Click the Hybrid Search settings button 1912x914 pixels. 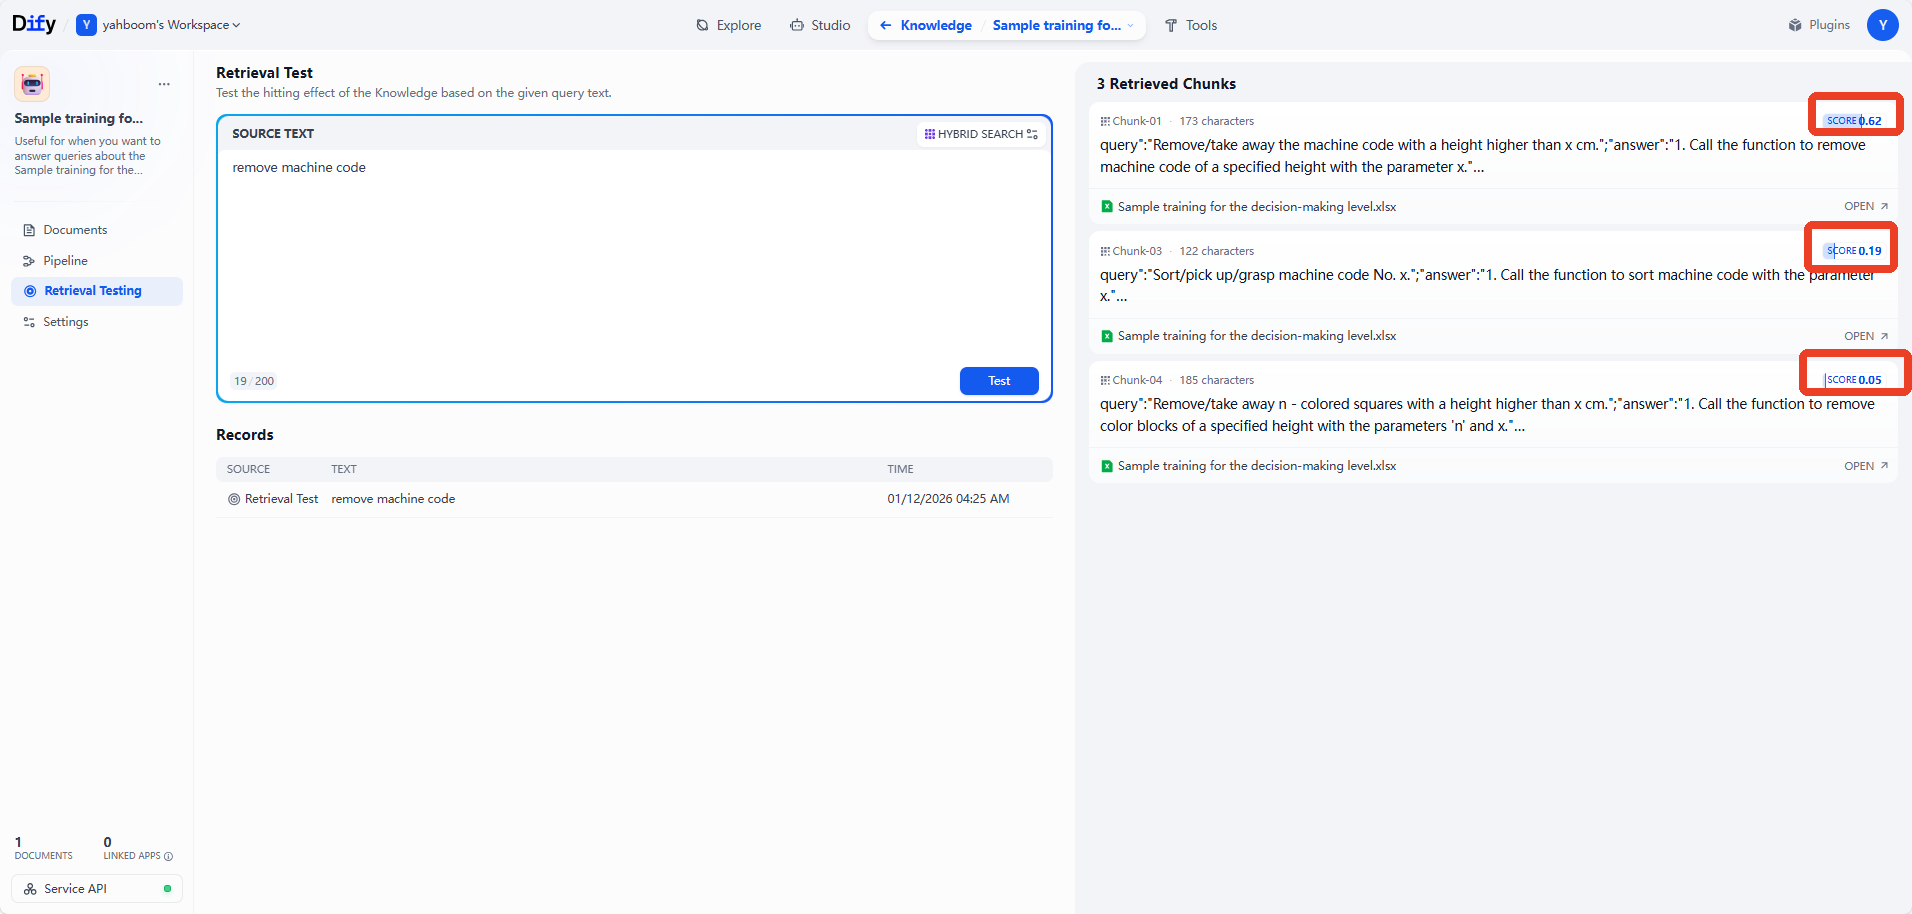[x=981, y=134]
